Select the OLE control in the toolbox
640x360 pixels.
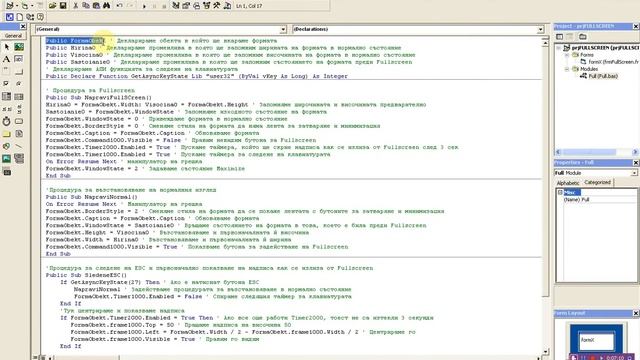coord(7,171)
